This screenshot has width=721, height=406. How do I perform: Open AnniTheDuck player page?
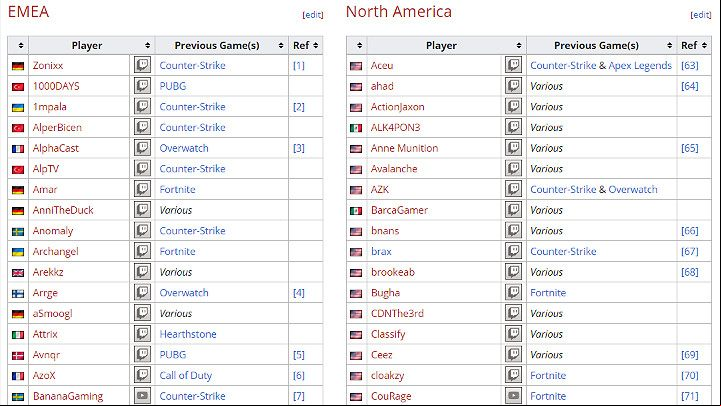63,210
